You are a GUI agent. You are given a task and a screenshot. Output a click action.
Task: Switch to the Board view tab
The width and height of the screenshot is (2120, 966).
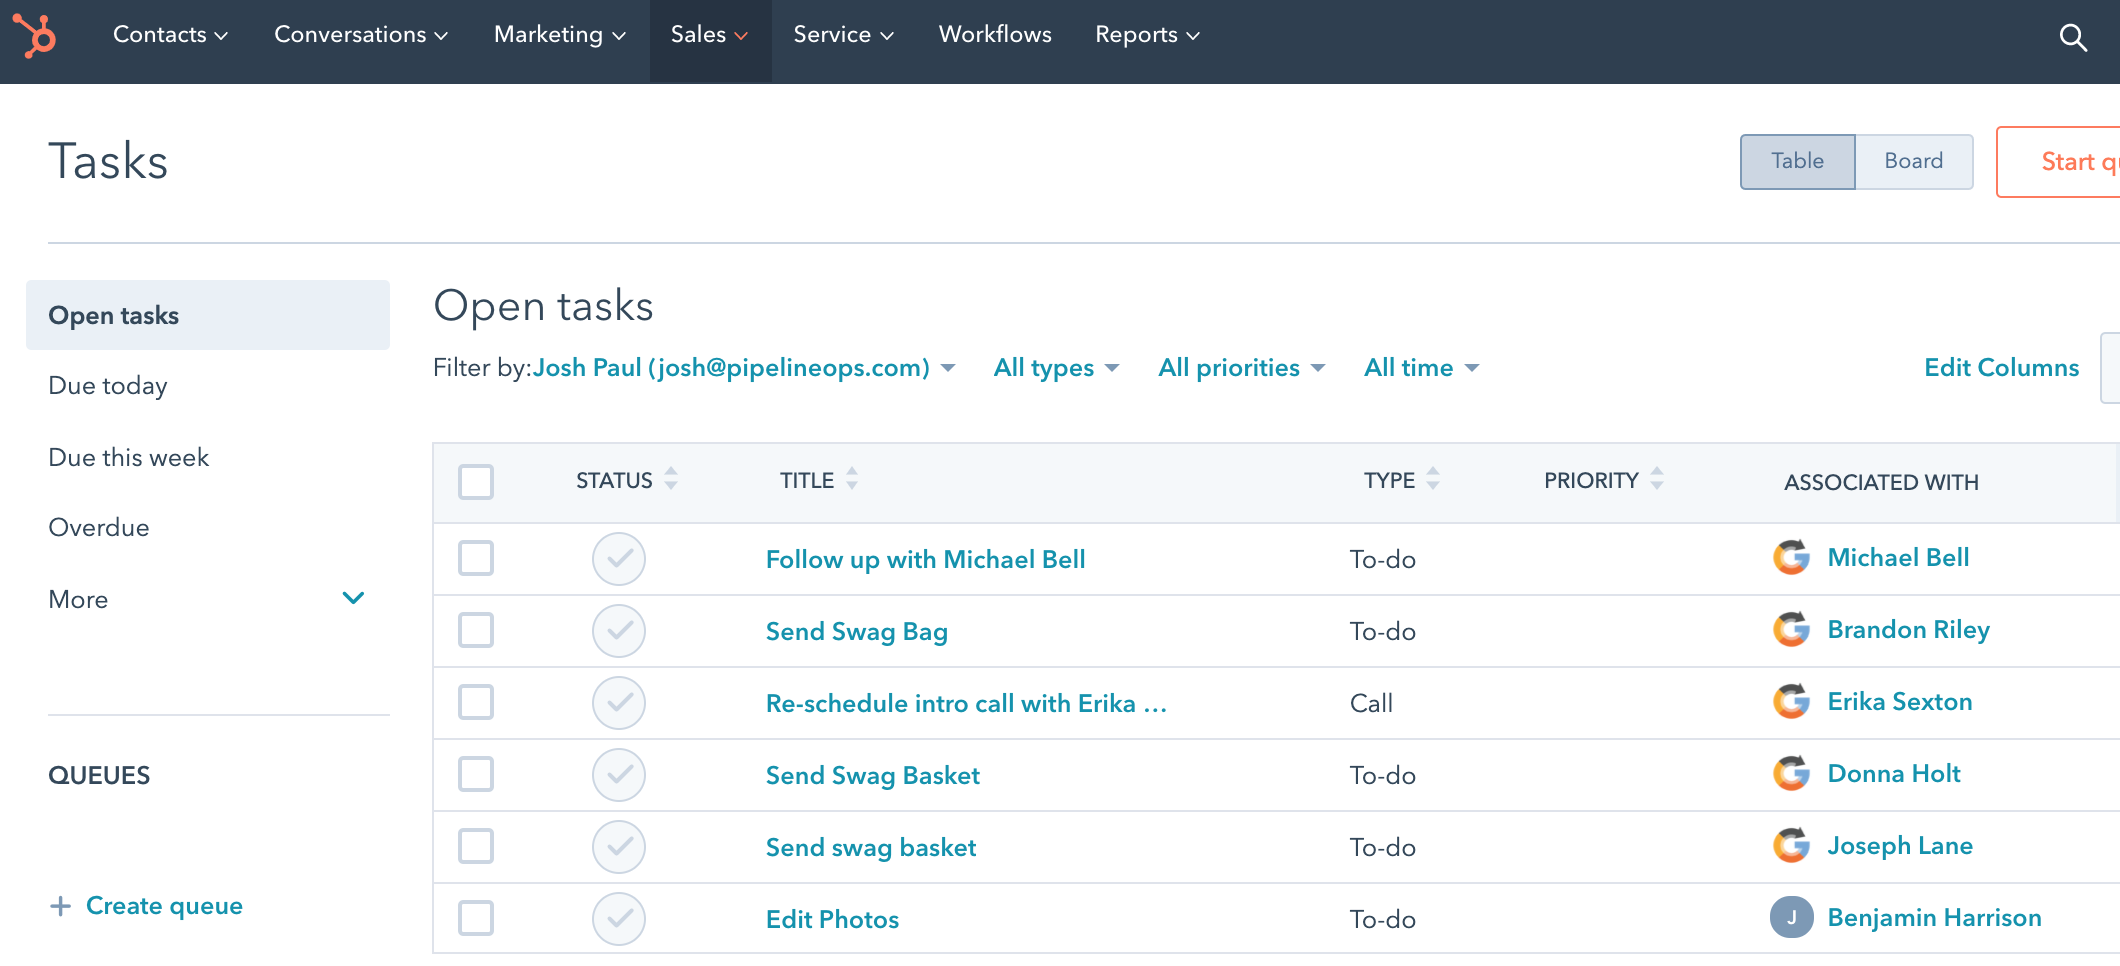pos(1913,161)
